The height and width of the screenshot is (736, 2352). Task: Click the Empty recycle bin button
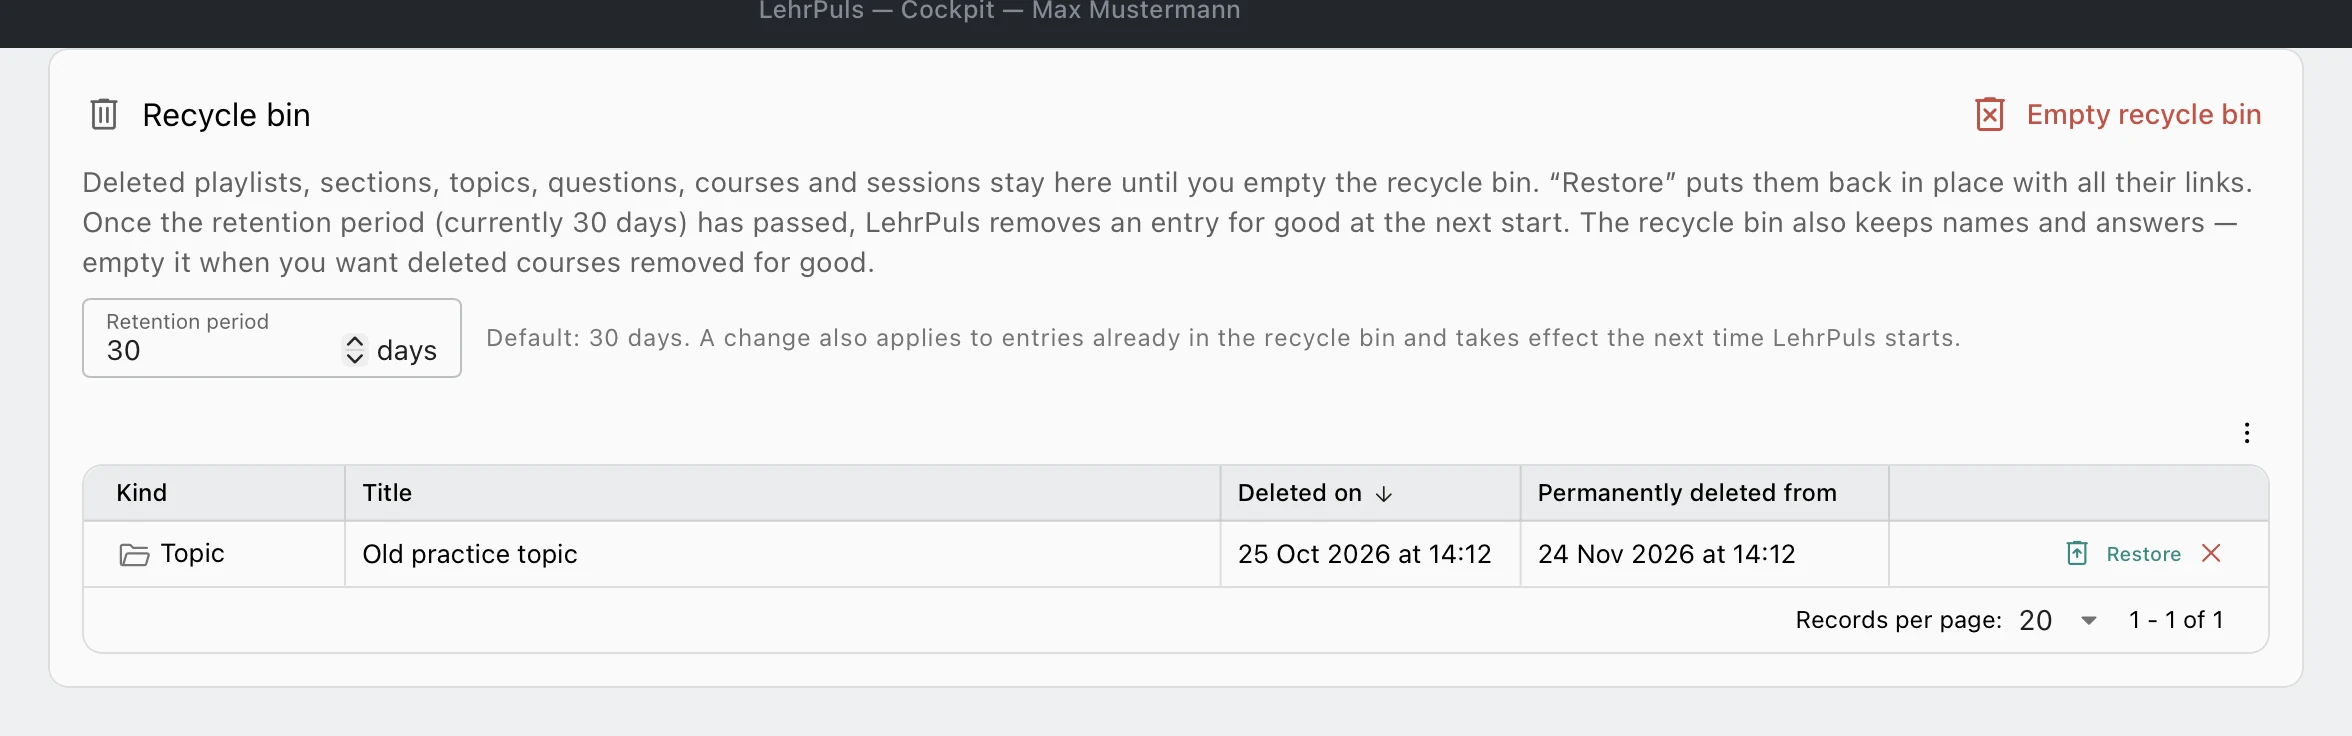2118,114
